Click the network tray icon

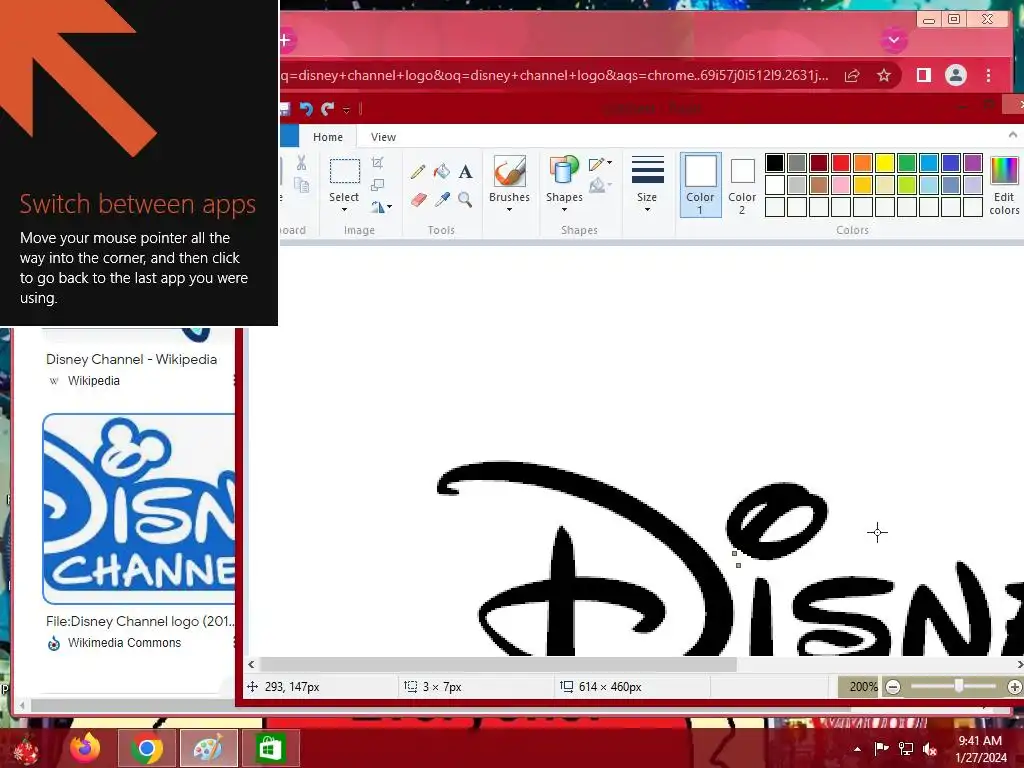pos(906,748)
